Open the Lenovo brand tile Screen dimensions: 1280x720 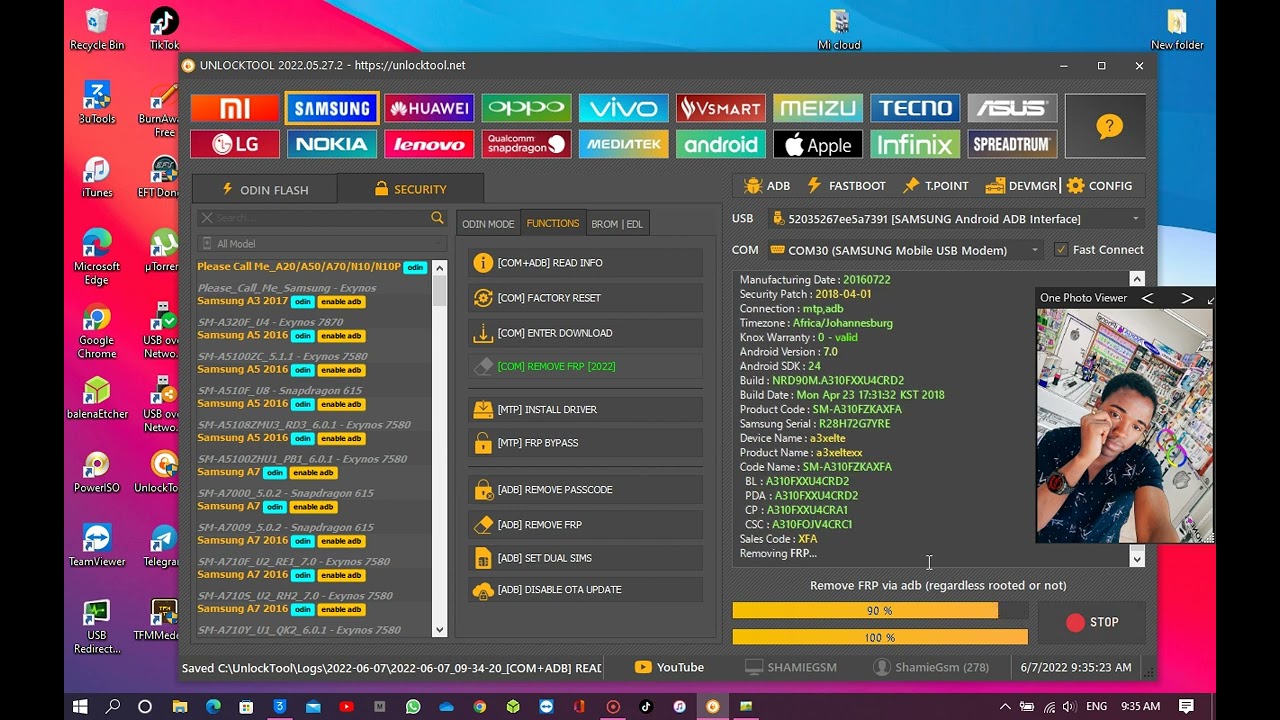click(429, 144)
